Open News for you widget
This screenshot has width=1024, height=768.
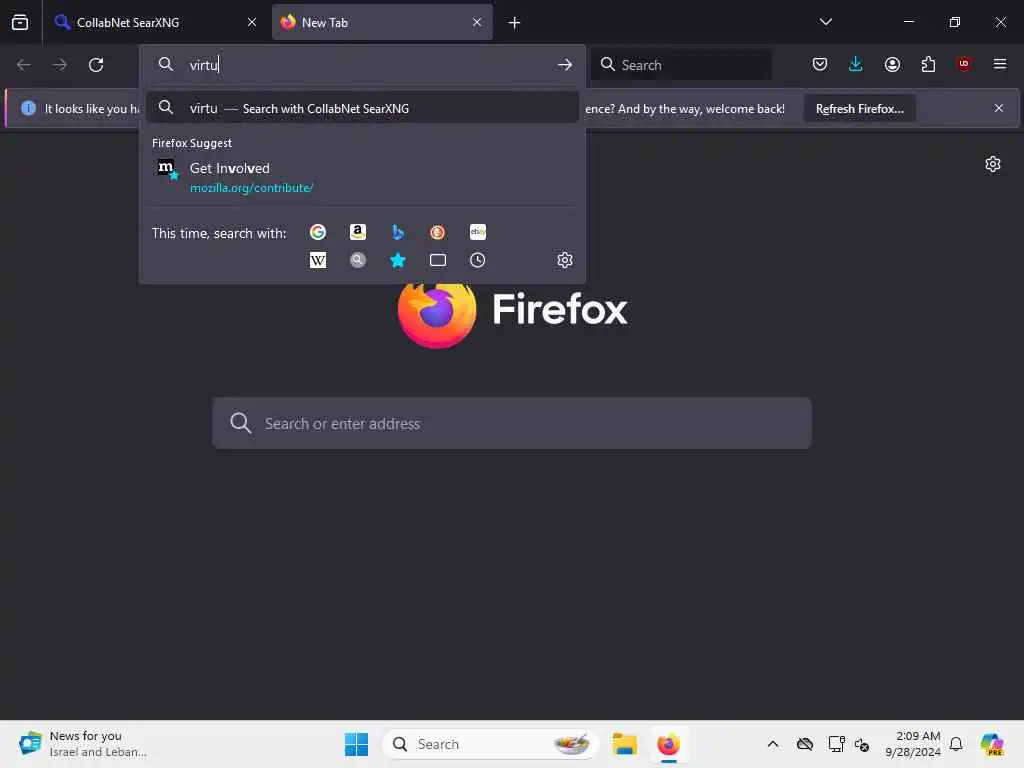[x=84, y=744]
